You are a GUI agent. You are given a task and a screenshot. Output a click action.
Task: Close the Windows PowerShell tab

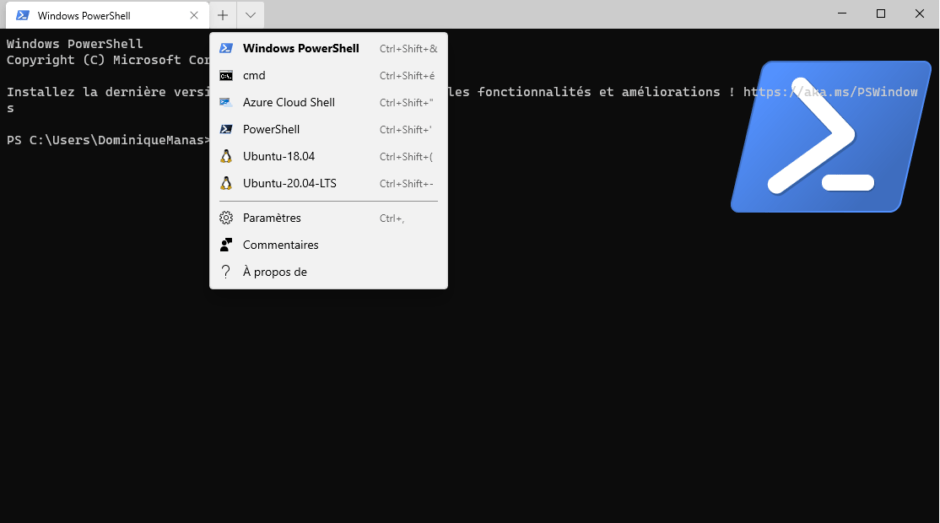click(194, 15)
